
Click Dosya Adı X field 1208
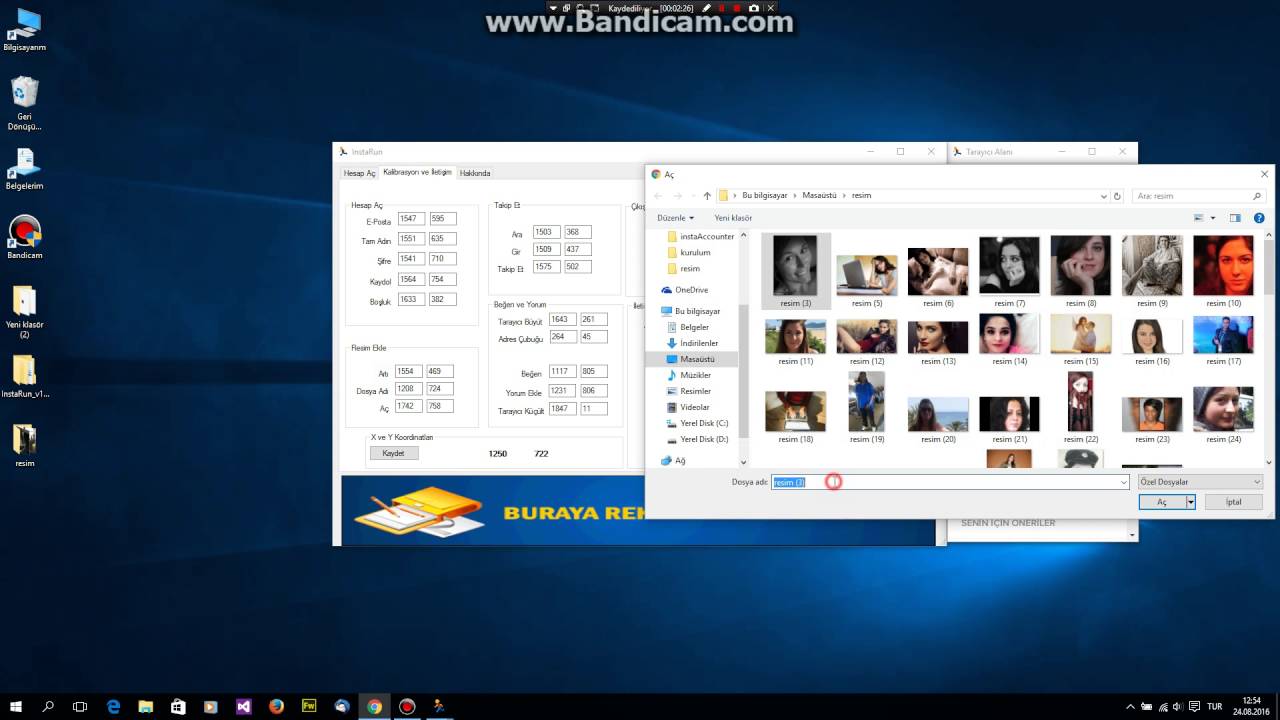[x=409, y=389]
